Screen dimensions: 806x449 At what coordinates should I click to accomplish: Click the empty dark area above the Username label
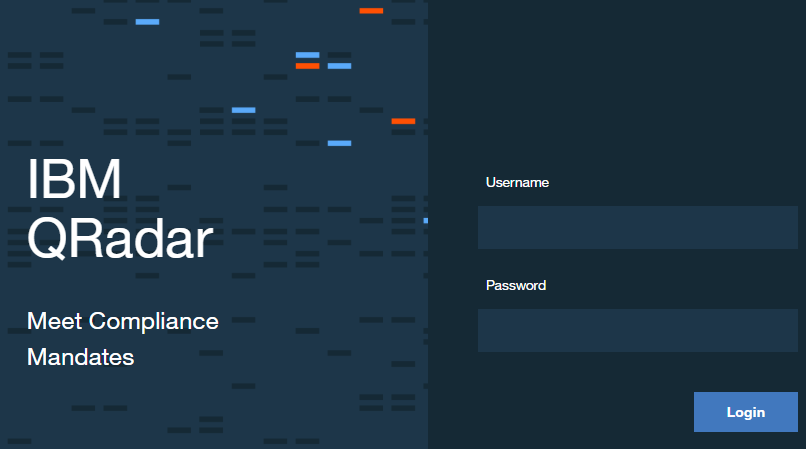617,87
